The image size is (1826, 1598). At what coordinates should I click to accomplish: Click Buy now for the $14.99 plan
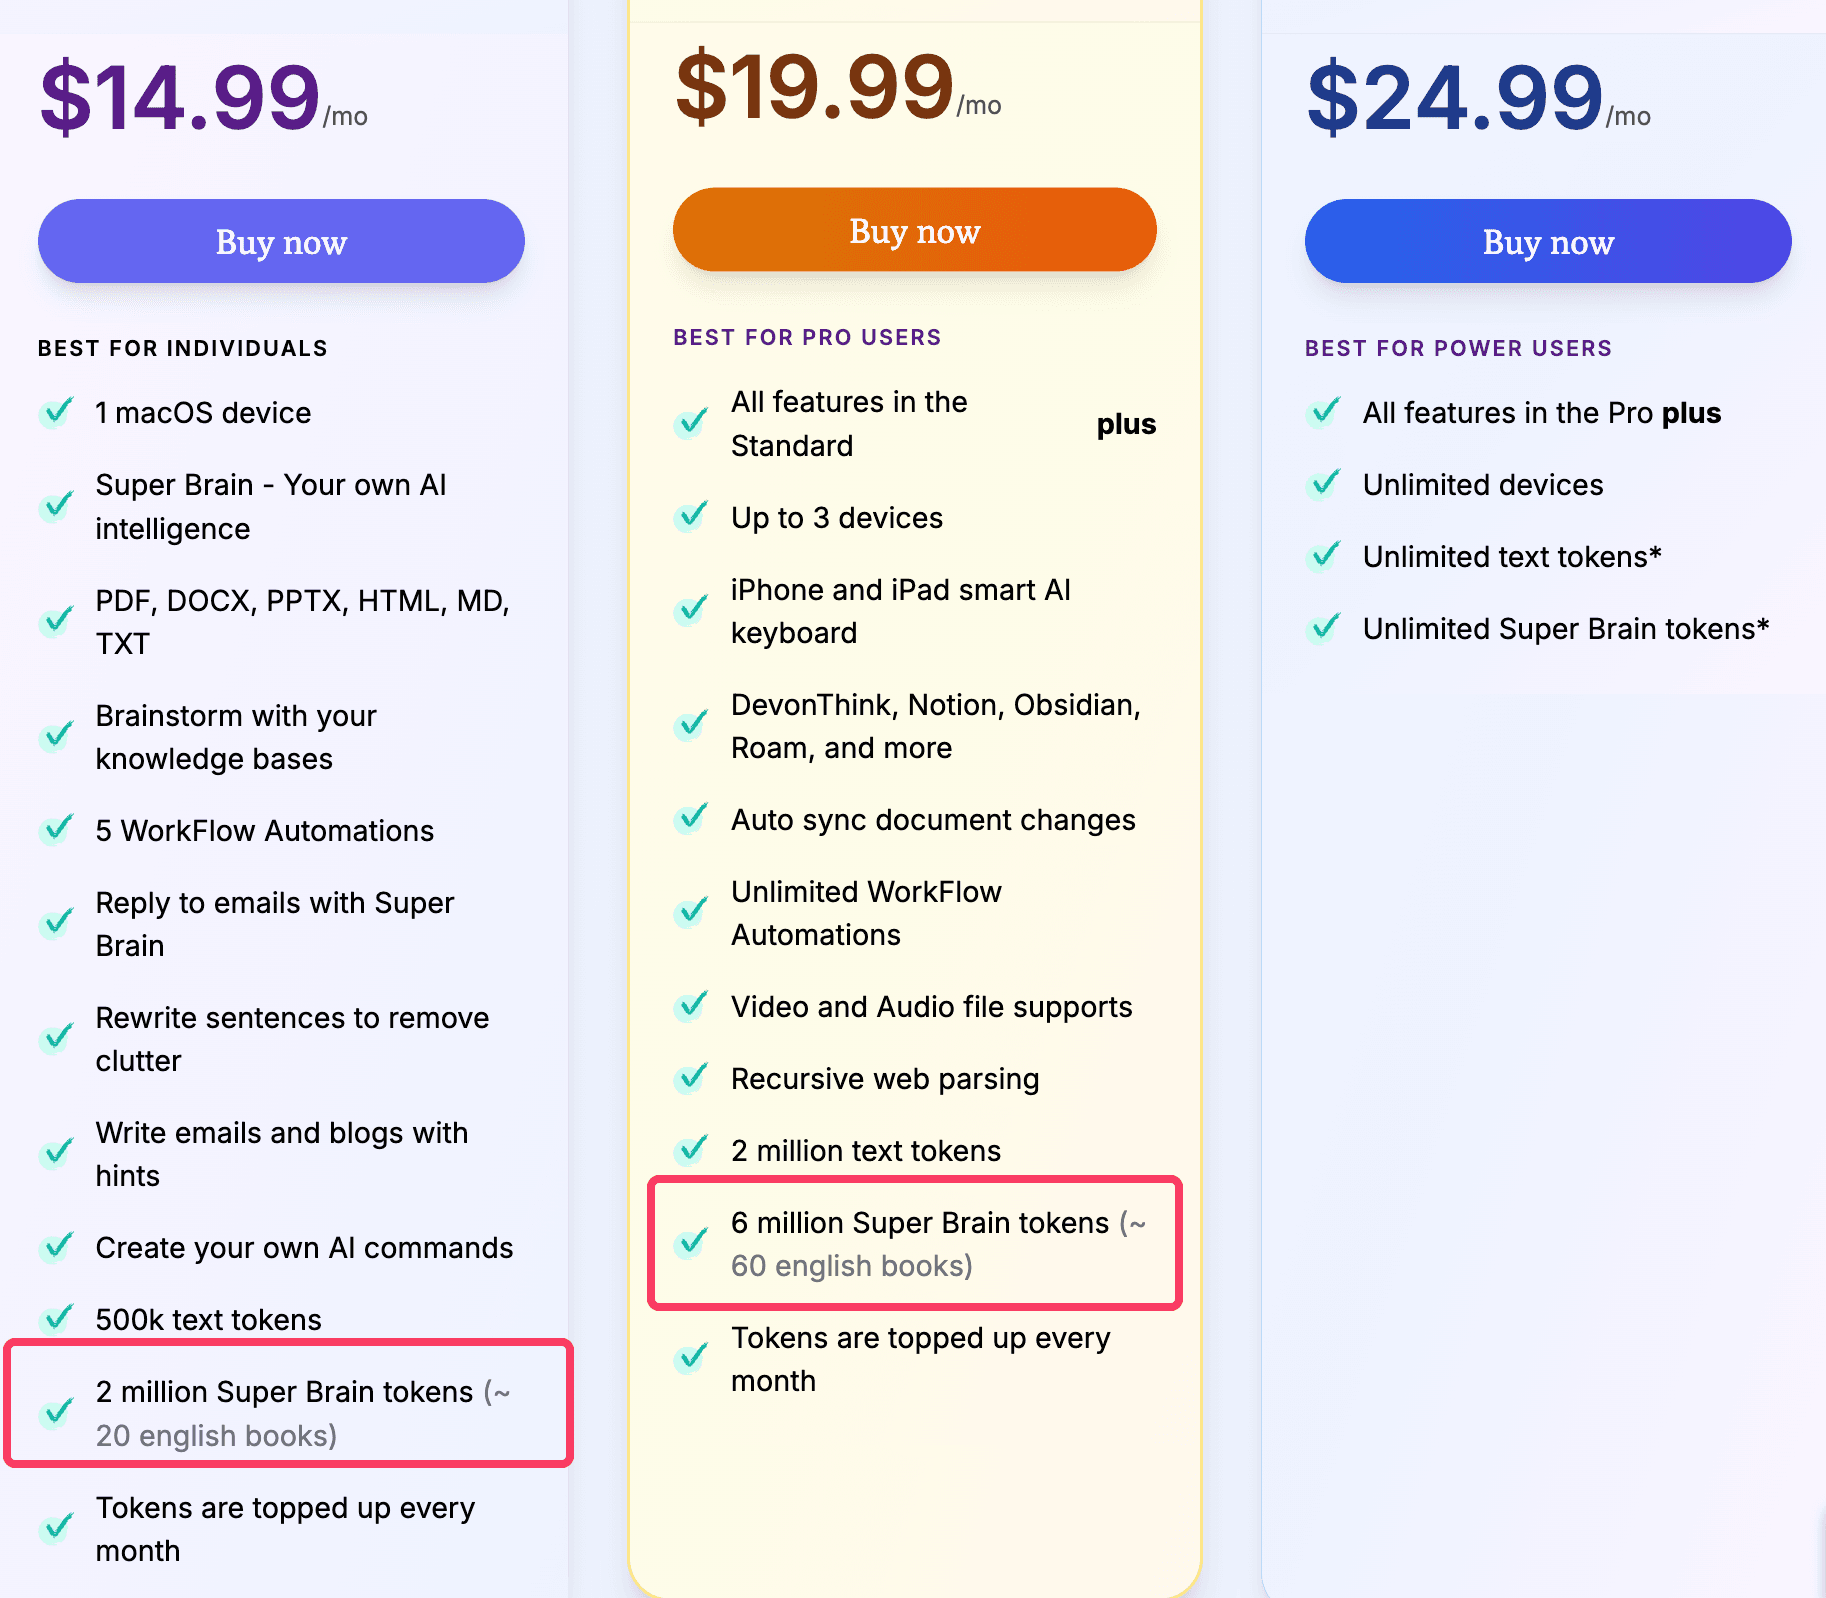[x=280, y=241]
